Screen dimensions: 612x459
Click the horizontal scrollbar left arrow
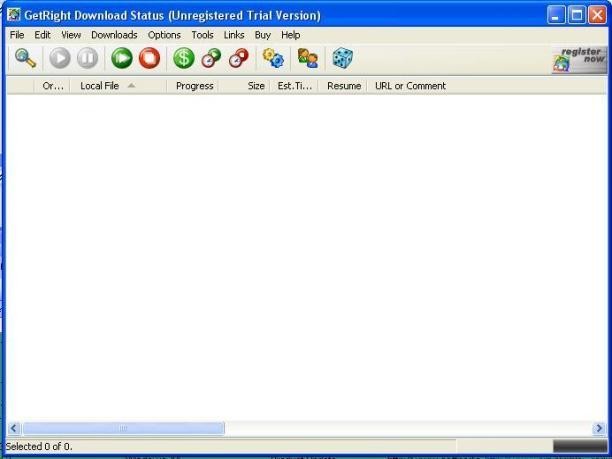click(x=14, y=428)
